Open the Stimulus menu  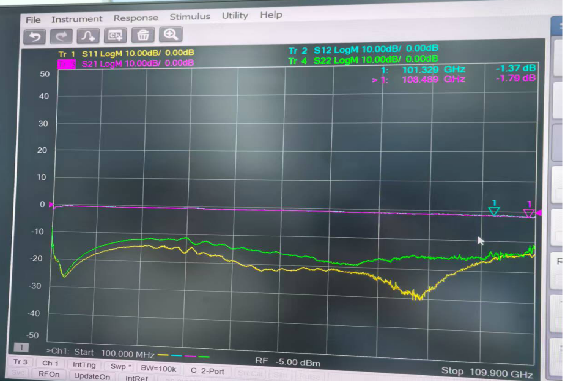[x=190, y=17]
